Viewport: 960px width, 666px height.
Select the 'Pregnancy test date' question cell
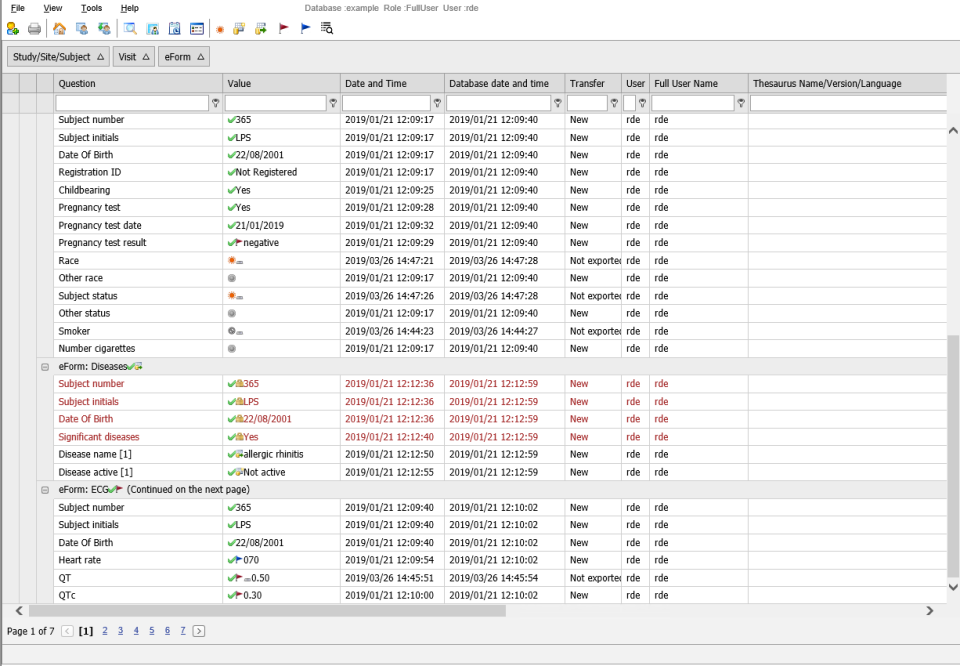coord(138,225)
